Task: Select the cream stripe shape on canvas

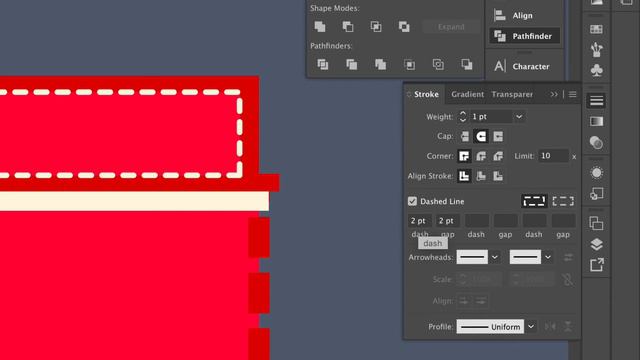Action: click(134, 201)
